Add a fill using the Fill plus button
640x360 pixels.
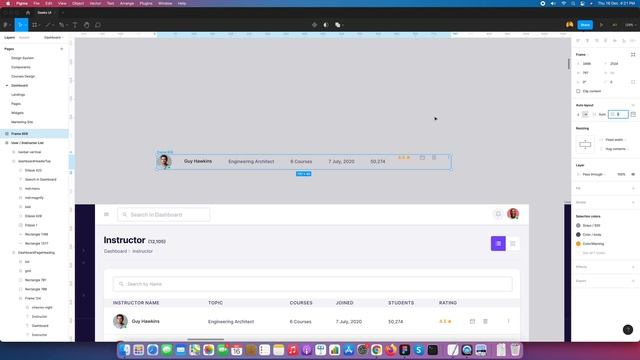(x=633, y=188)
